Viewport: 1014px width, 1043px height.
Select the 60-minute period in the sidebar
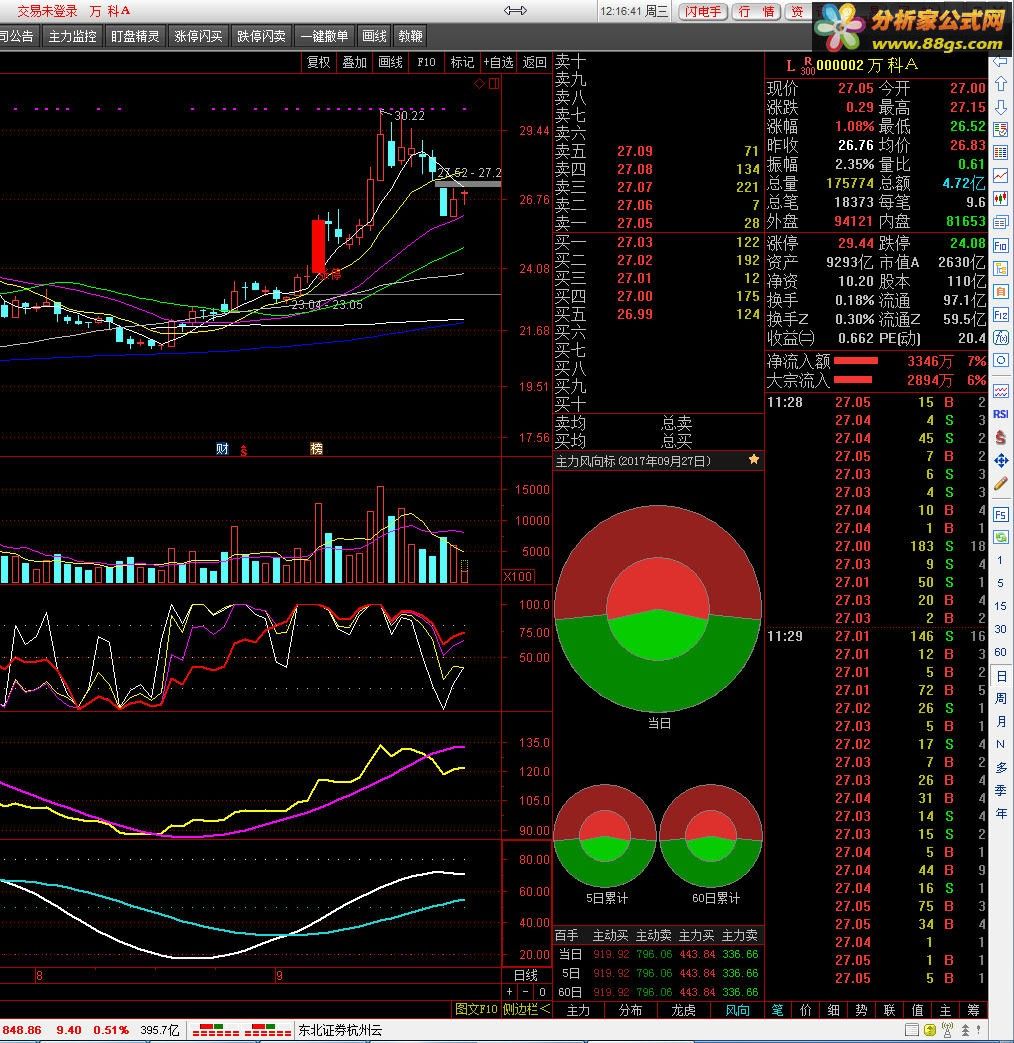coord(1000,652)
